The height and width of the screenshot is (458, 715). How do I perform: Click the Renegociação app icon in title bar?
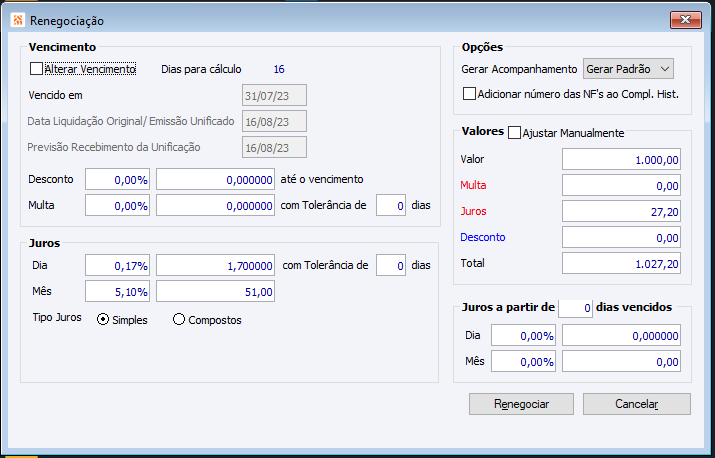[x=17, y=20]
